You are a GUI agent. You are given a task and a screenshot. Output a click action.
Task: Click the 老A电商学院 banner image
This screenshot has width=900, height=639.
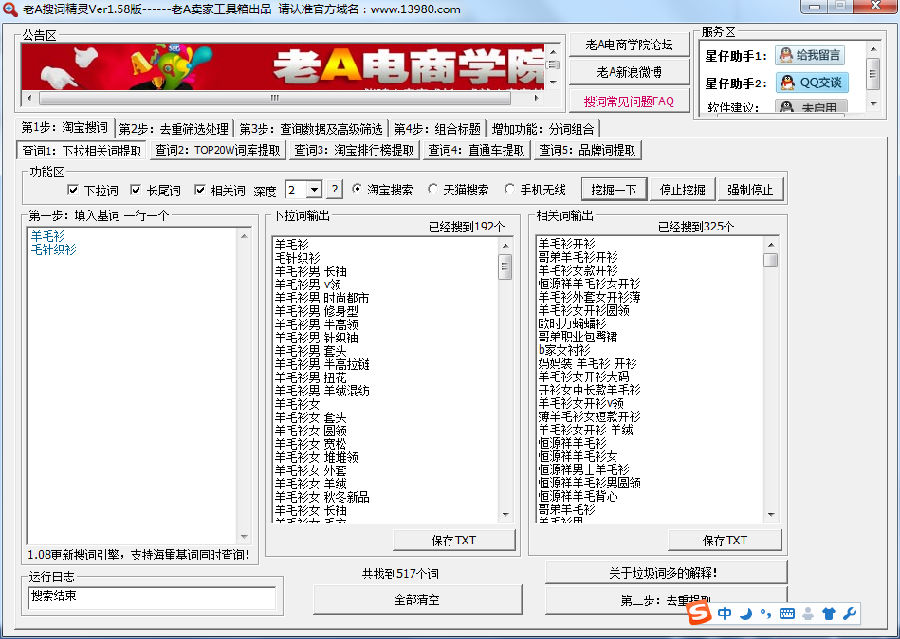[x=282, y=67]
